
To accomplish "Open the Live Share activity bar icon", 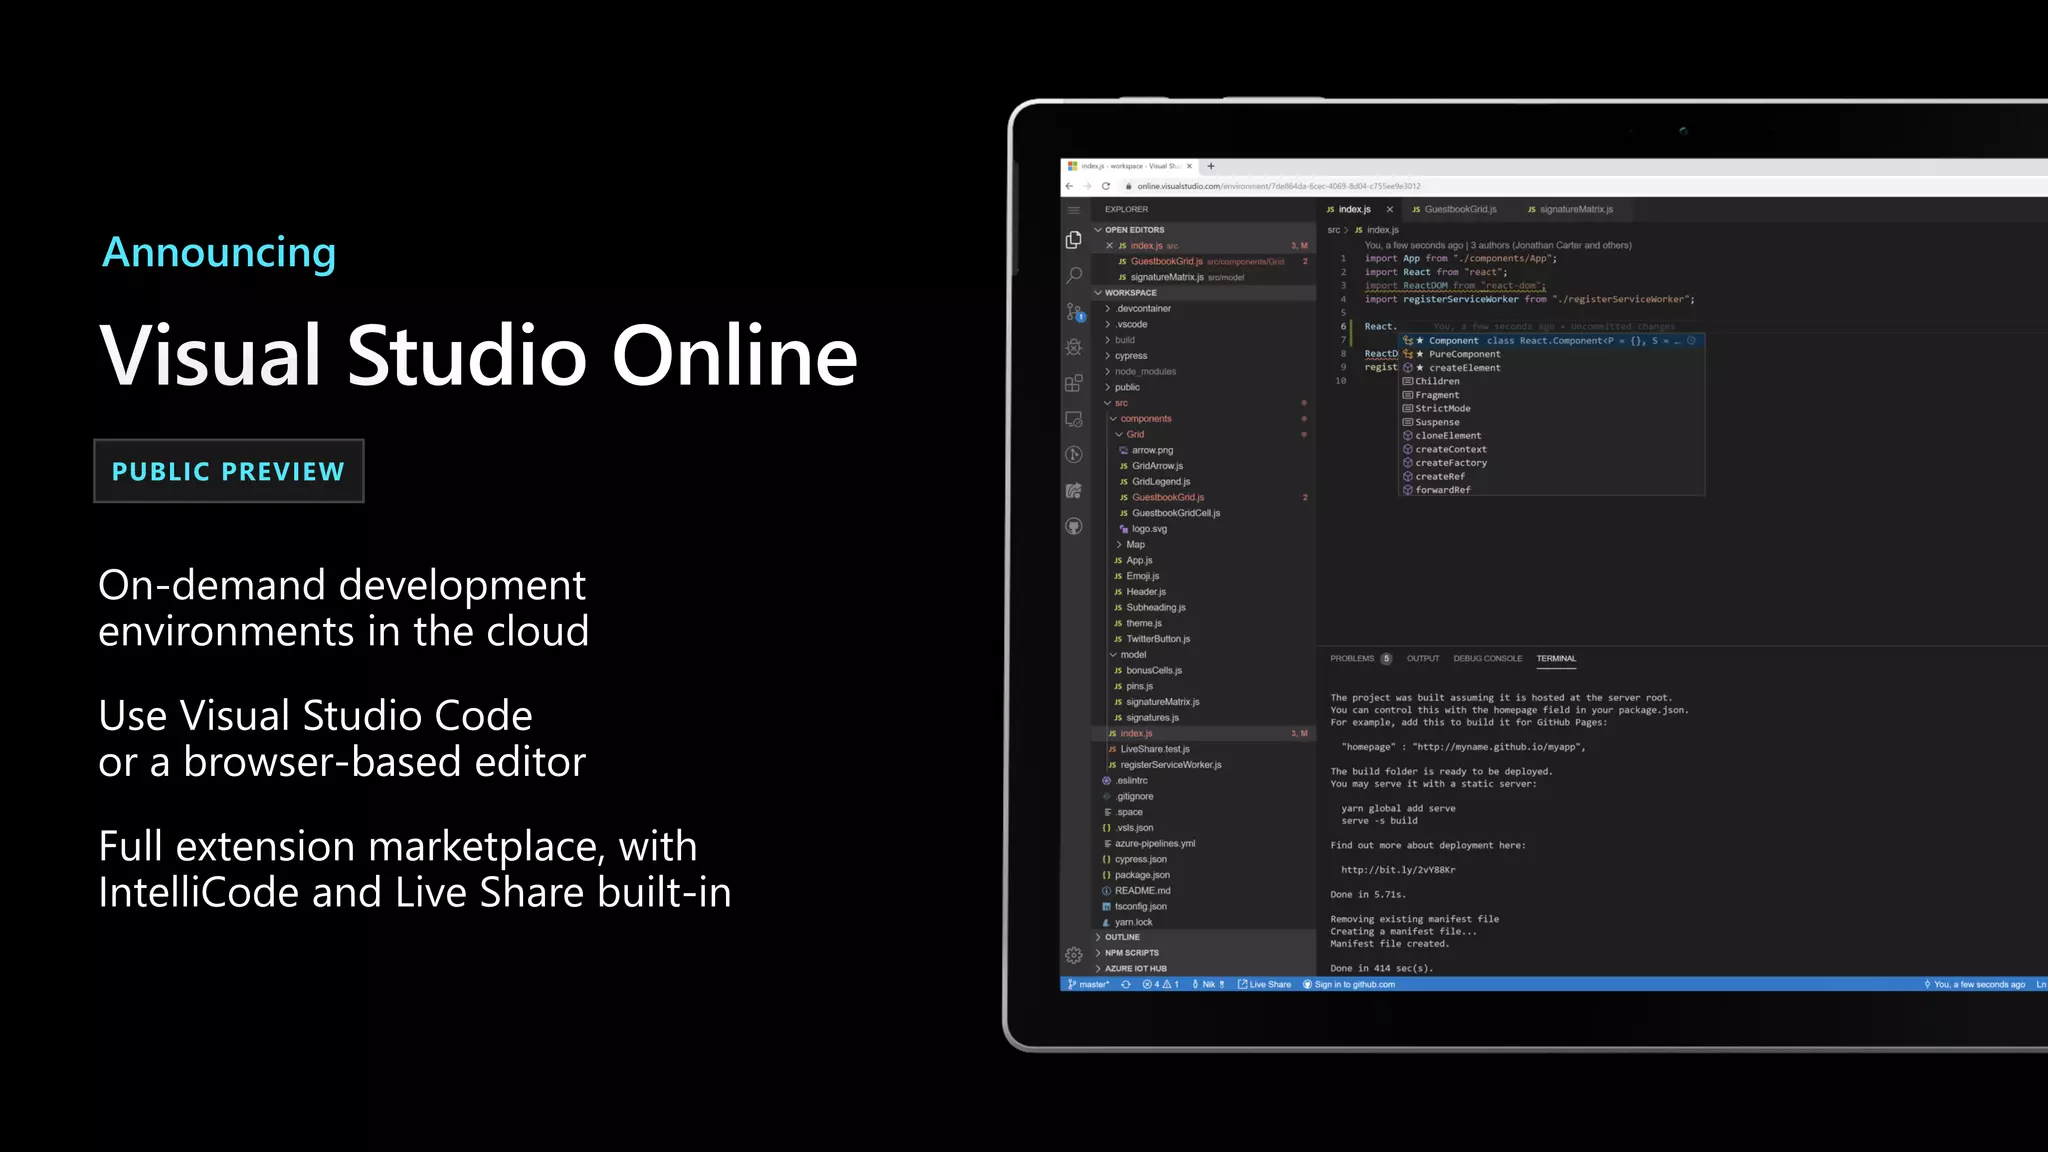I will tap(1074, 490).
